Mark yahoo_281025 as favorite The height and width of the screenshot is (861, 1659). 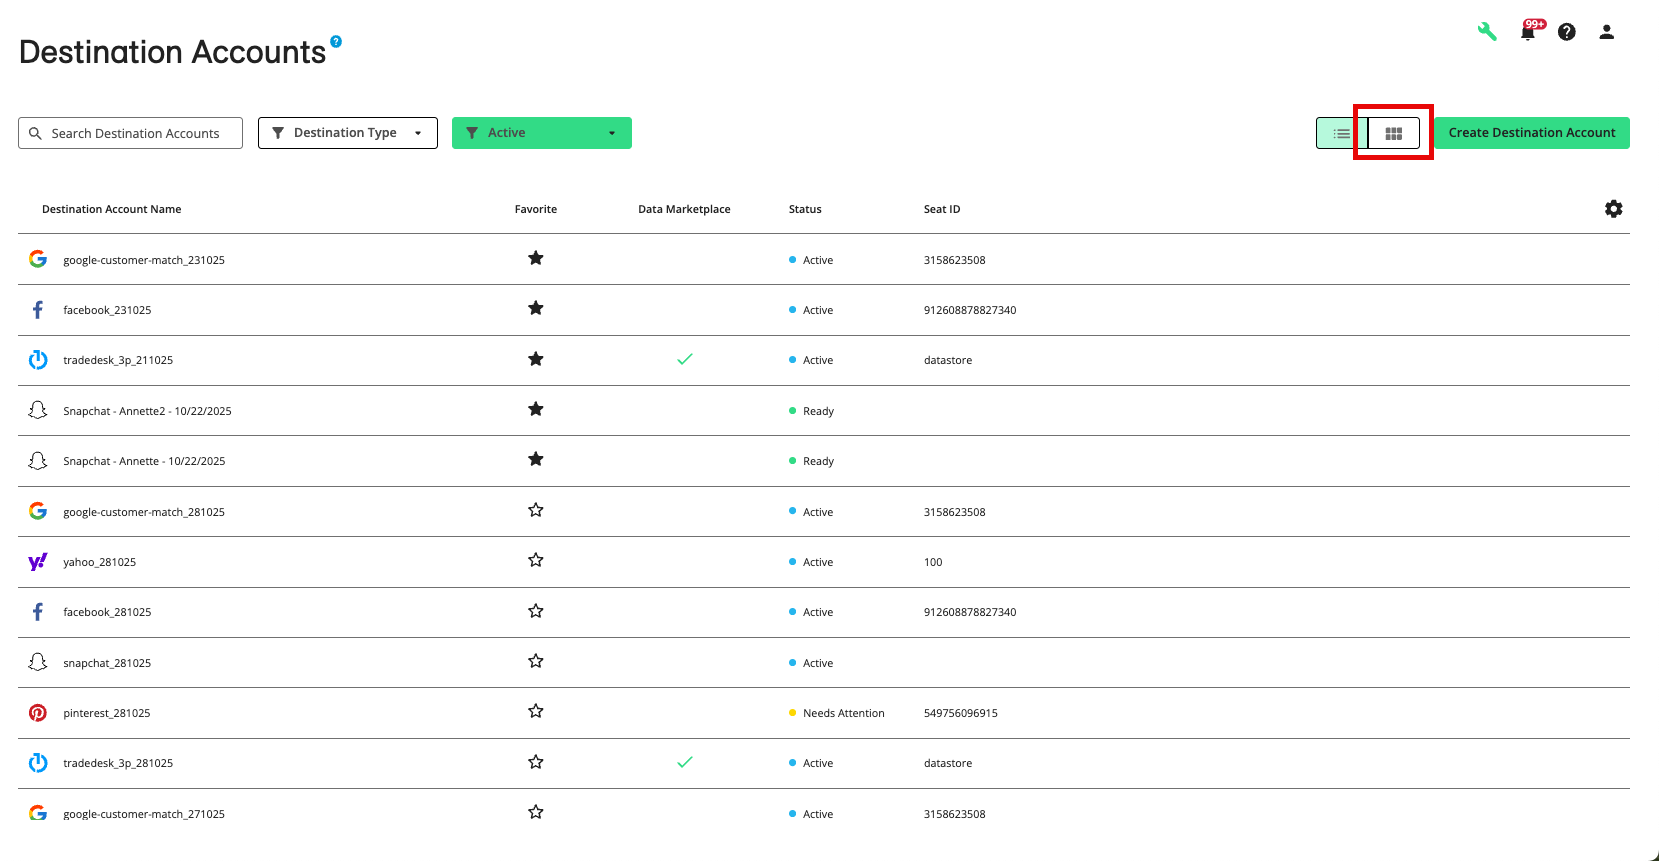coord(536,561)
